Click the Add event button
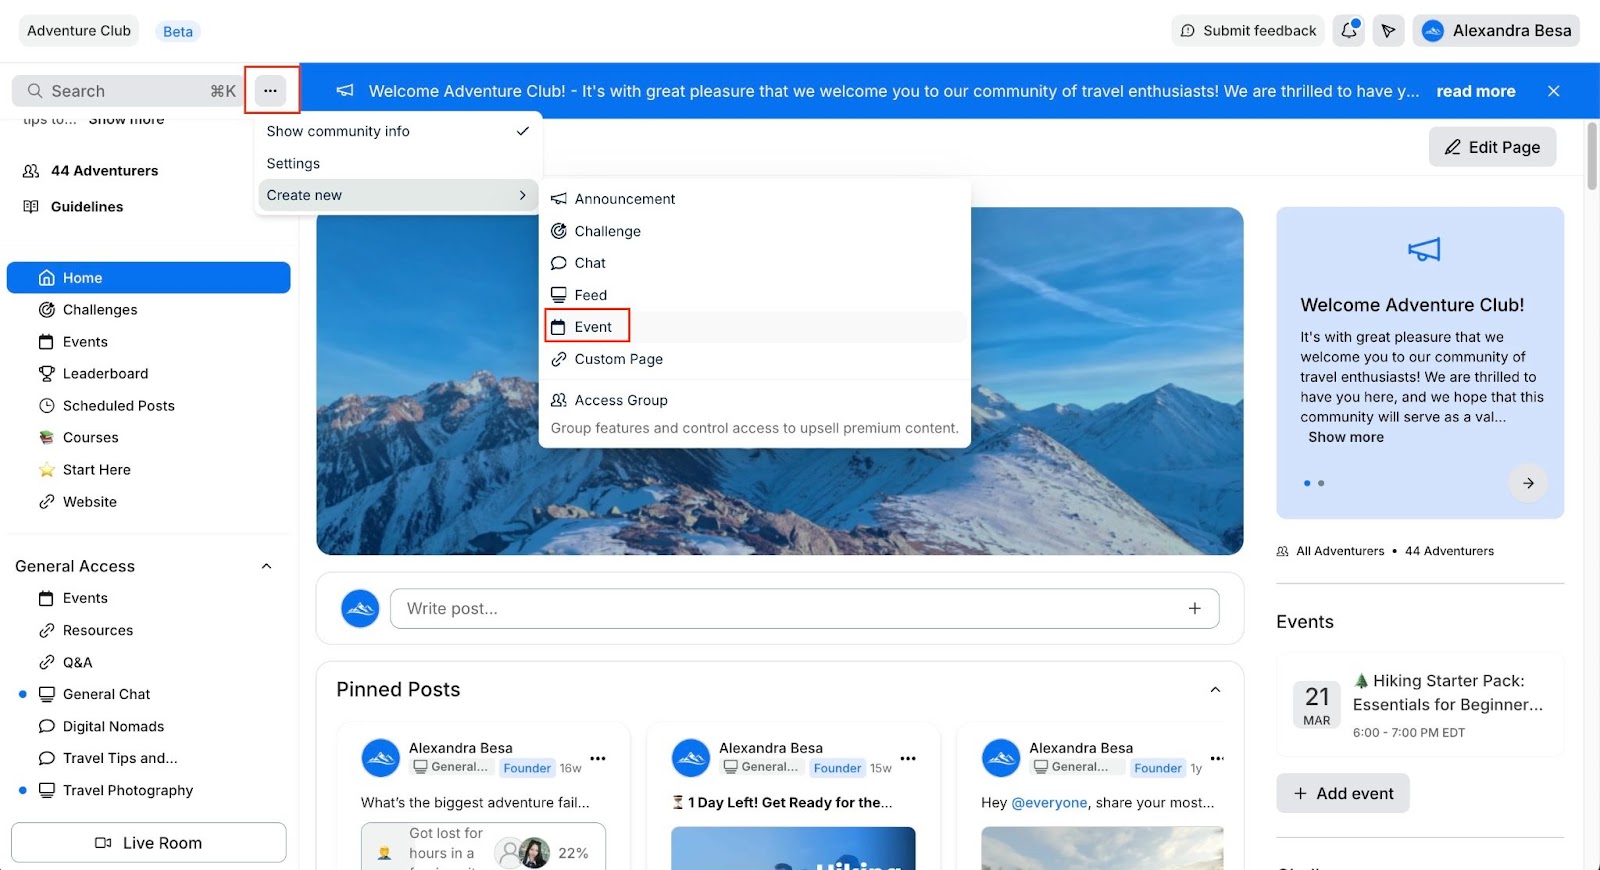The width and height of the screenshot is (1600, 870). 1343,793
